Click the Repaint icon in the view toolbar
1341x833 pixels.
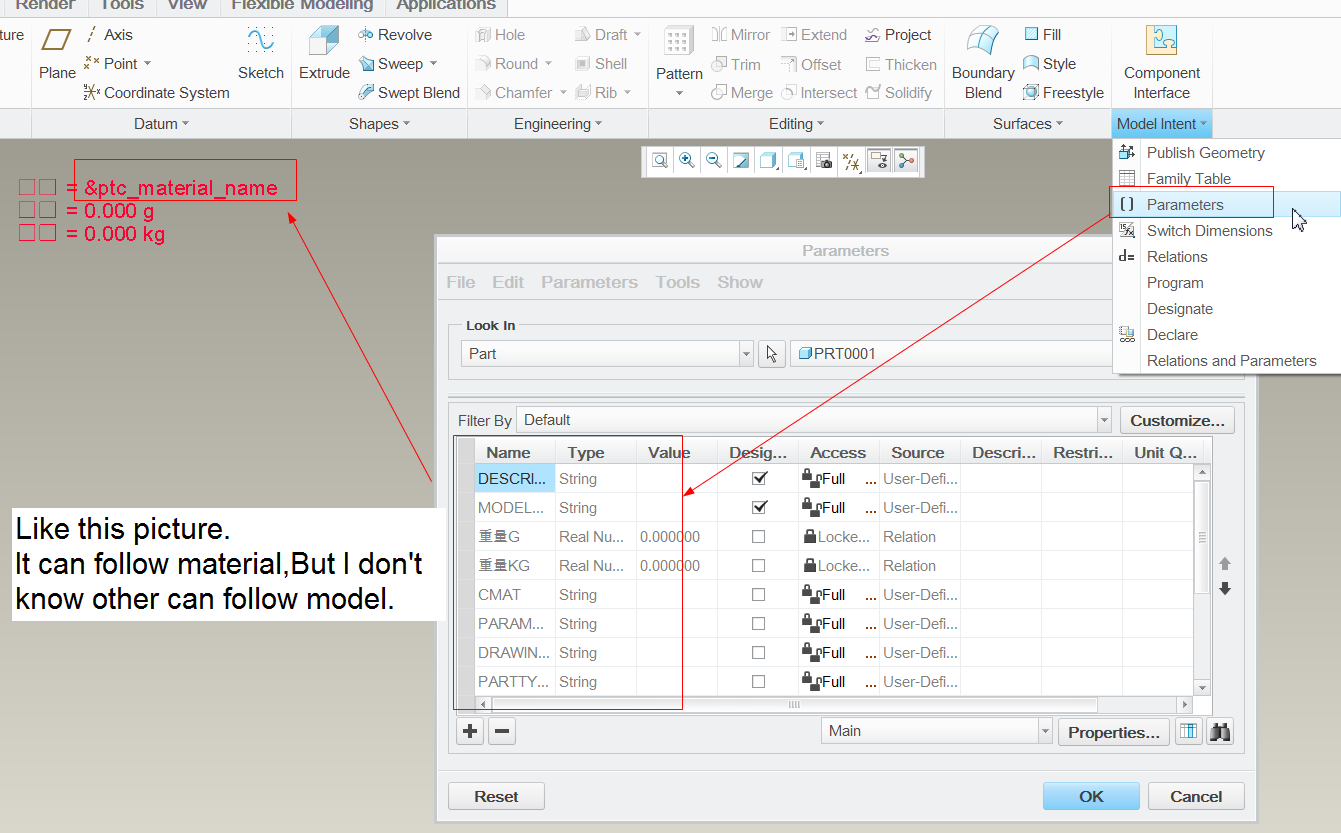[741, 161]
